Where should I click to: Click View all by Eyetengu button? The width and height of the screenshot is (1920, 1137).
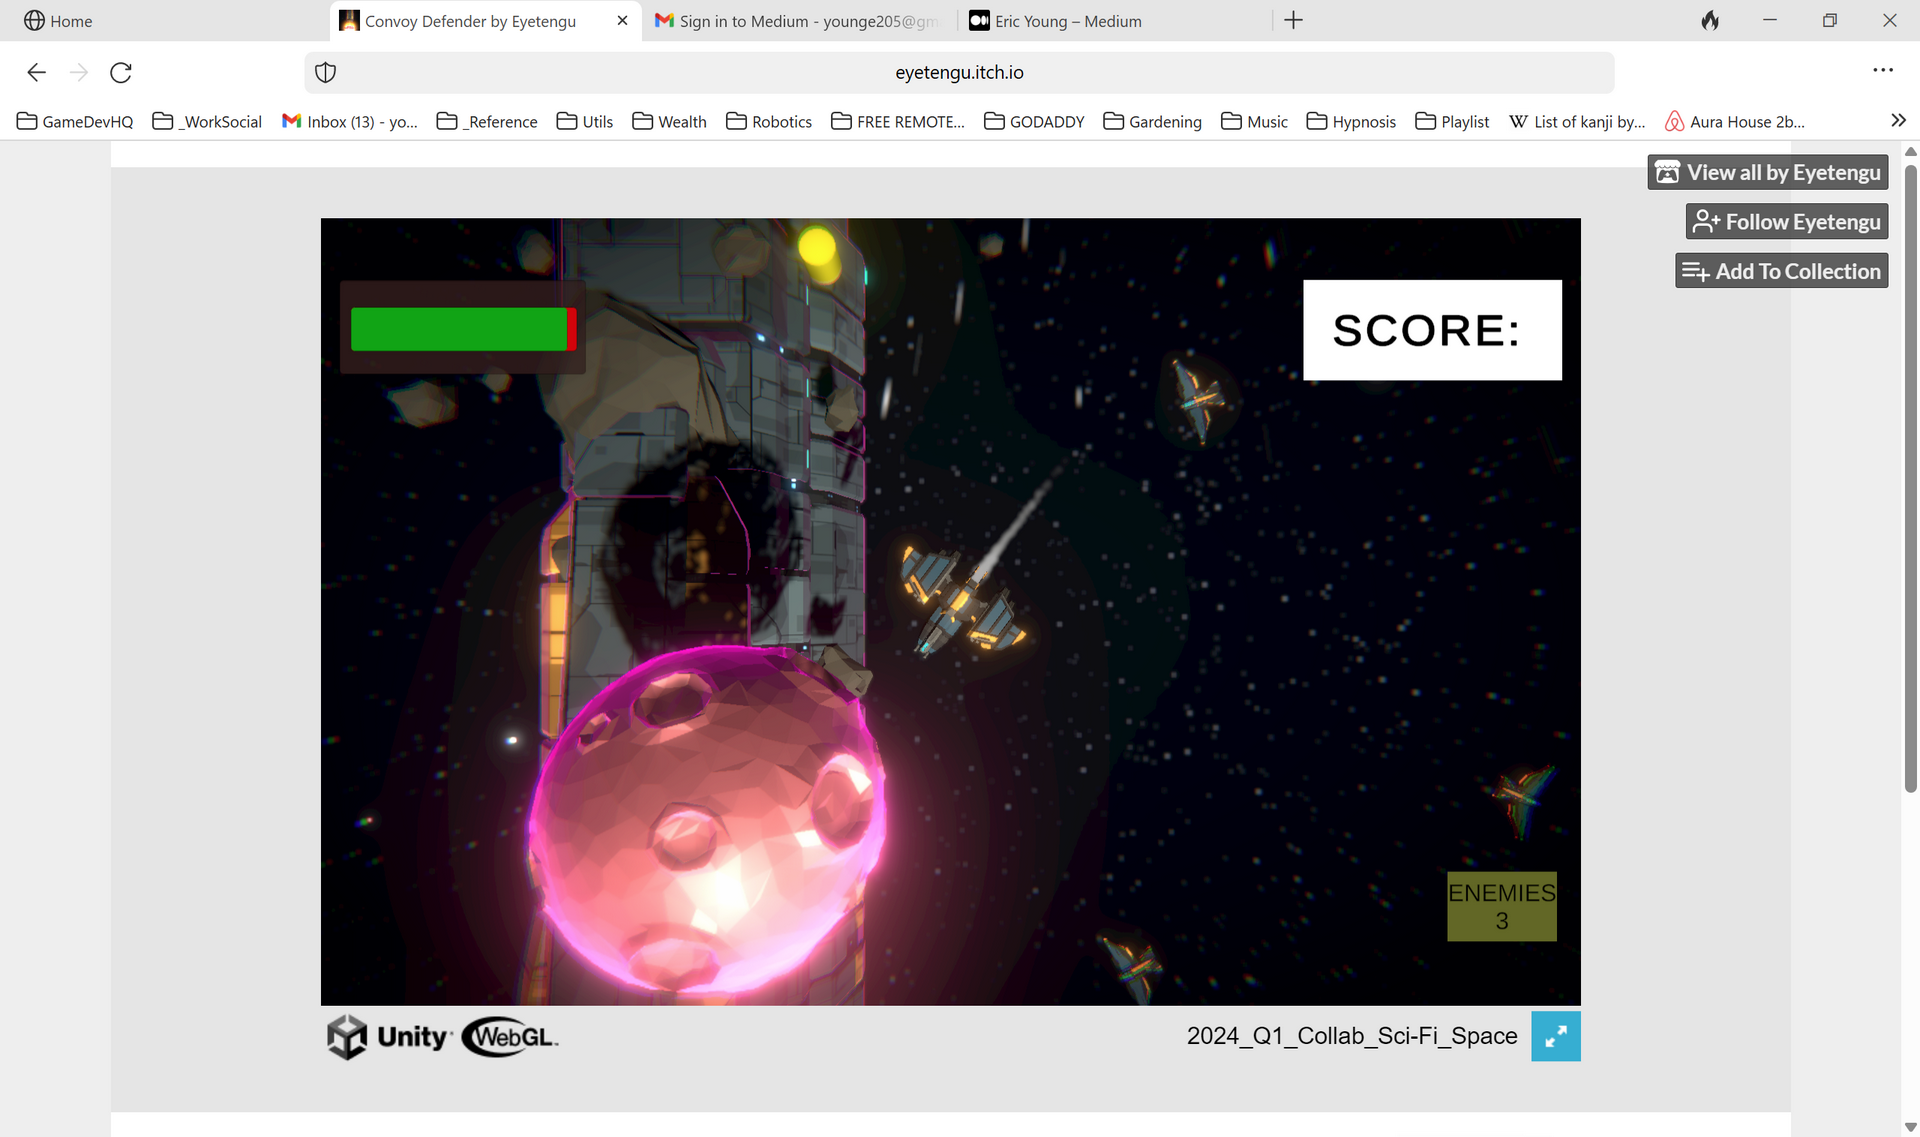pyautogui.click(x=1768, y=172)
